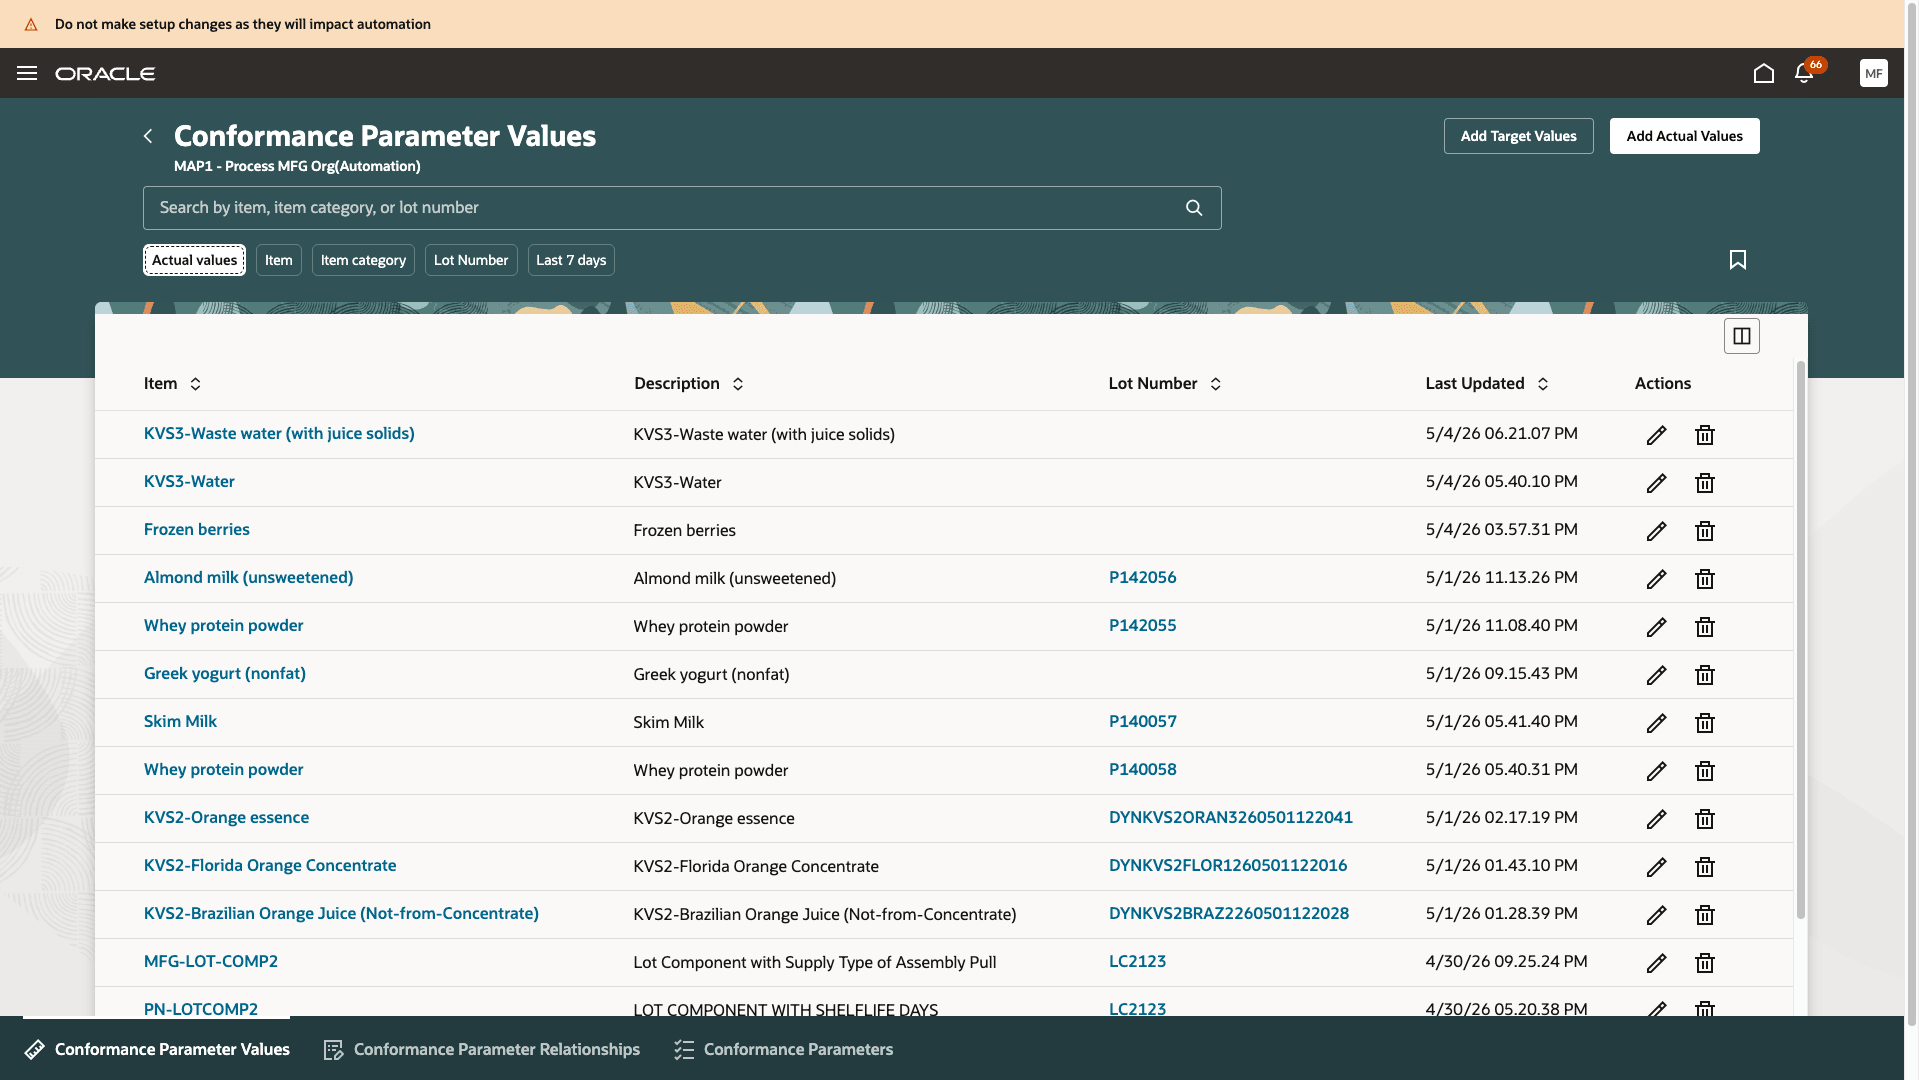1919x1080 pixels.
Task: Open the Skim Milk item link
Action: click(x=180, y=721)
